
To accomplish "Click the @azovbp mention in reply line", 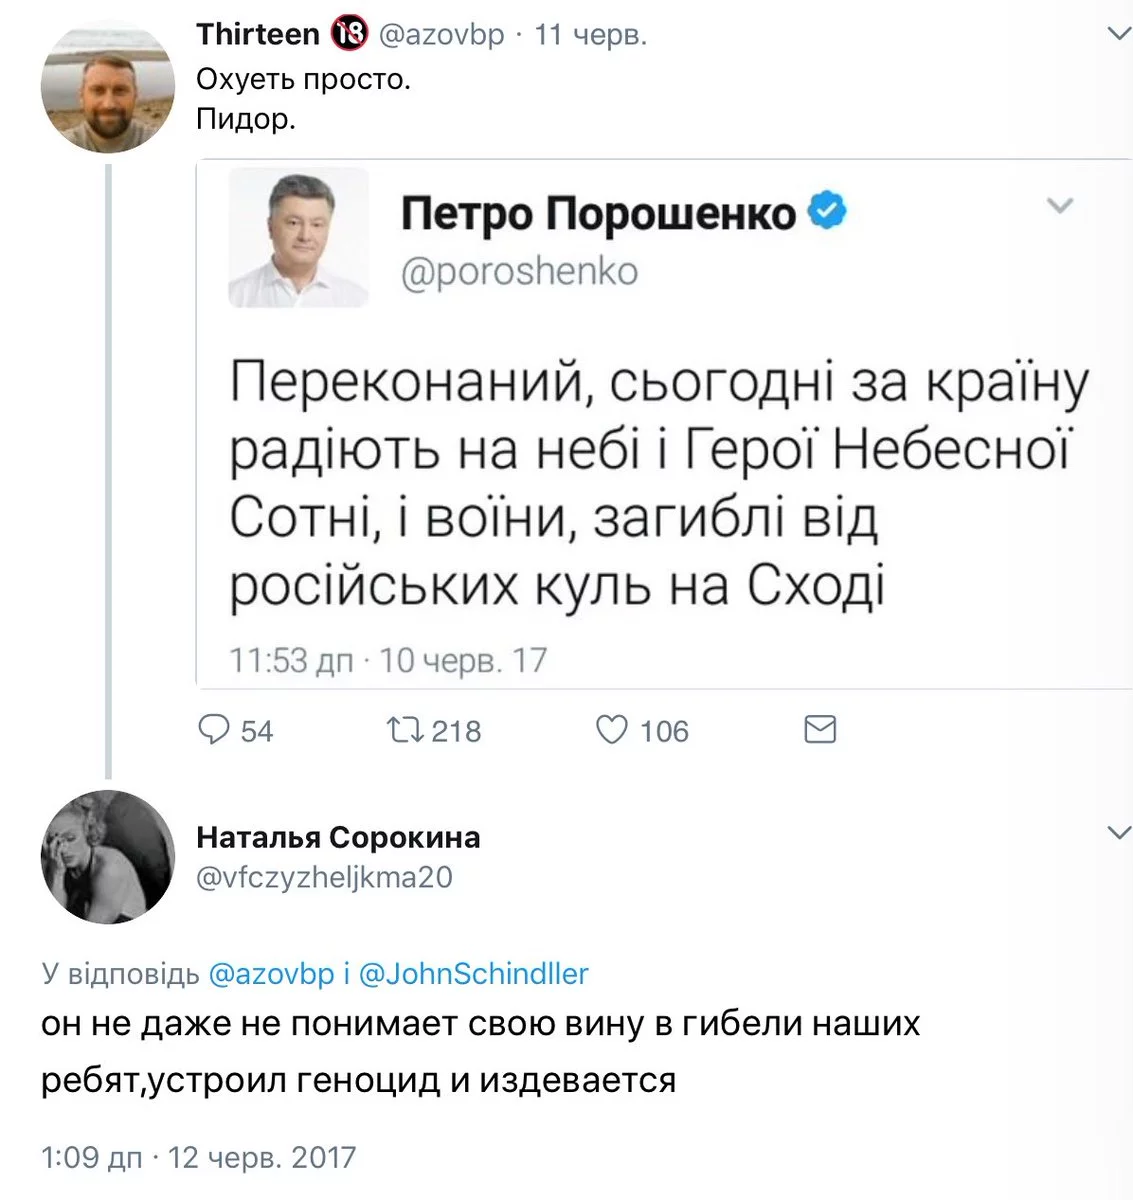I will point(270,973).
